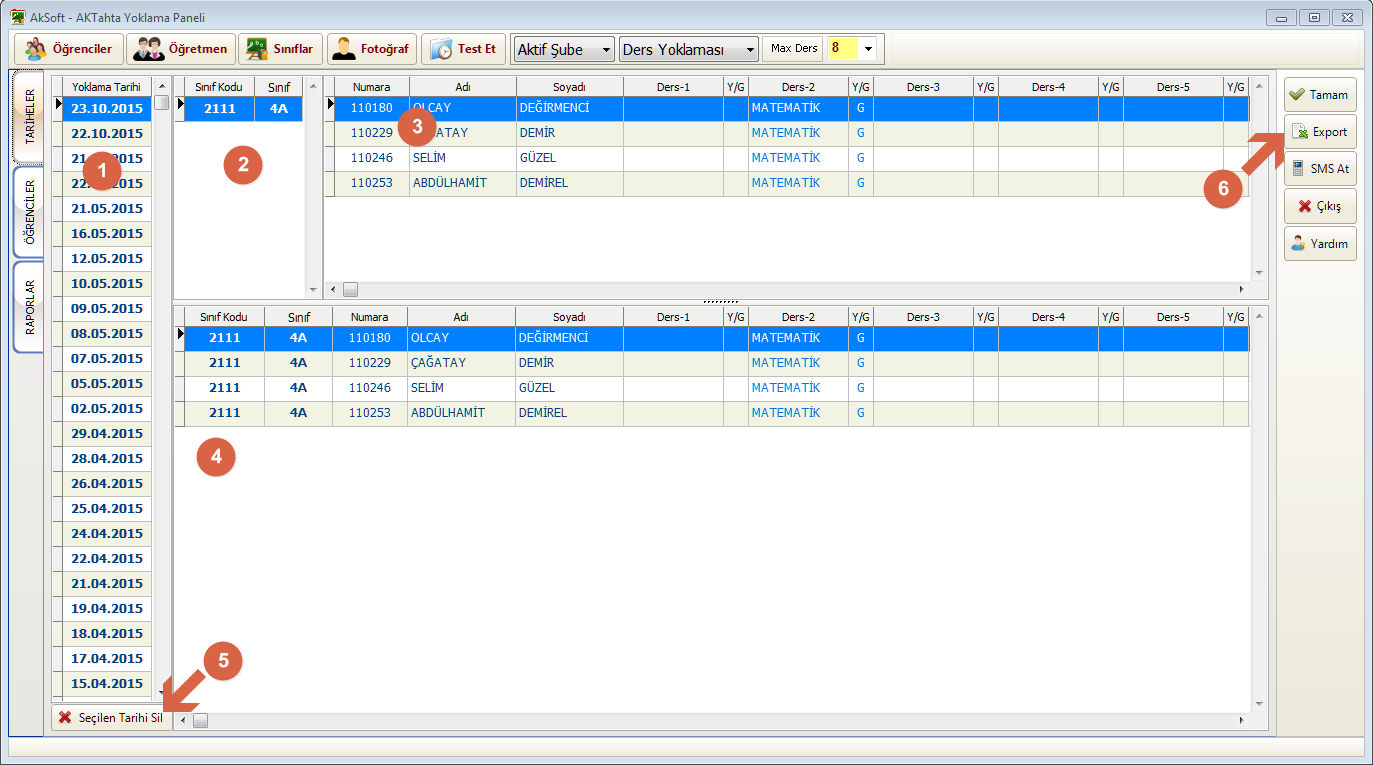Click the Numara header in the upper grid

pyautogui.click(x=371, y=86)
